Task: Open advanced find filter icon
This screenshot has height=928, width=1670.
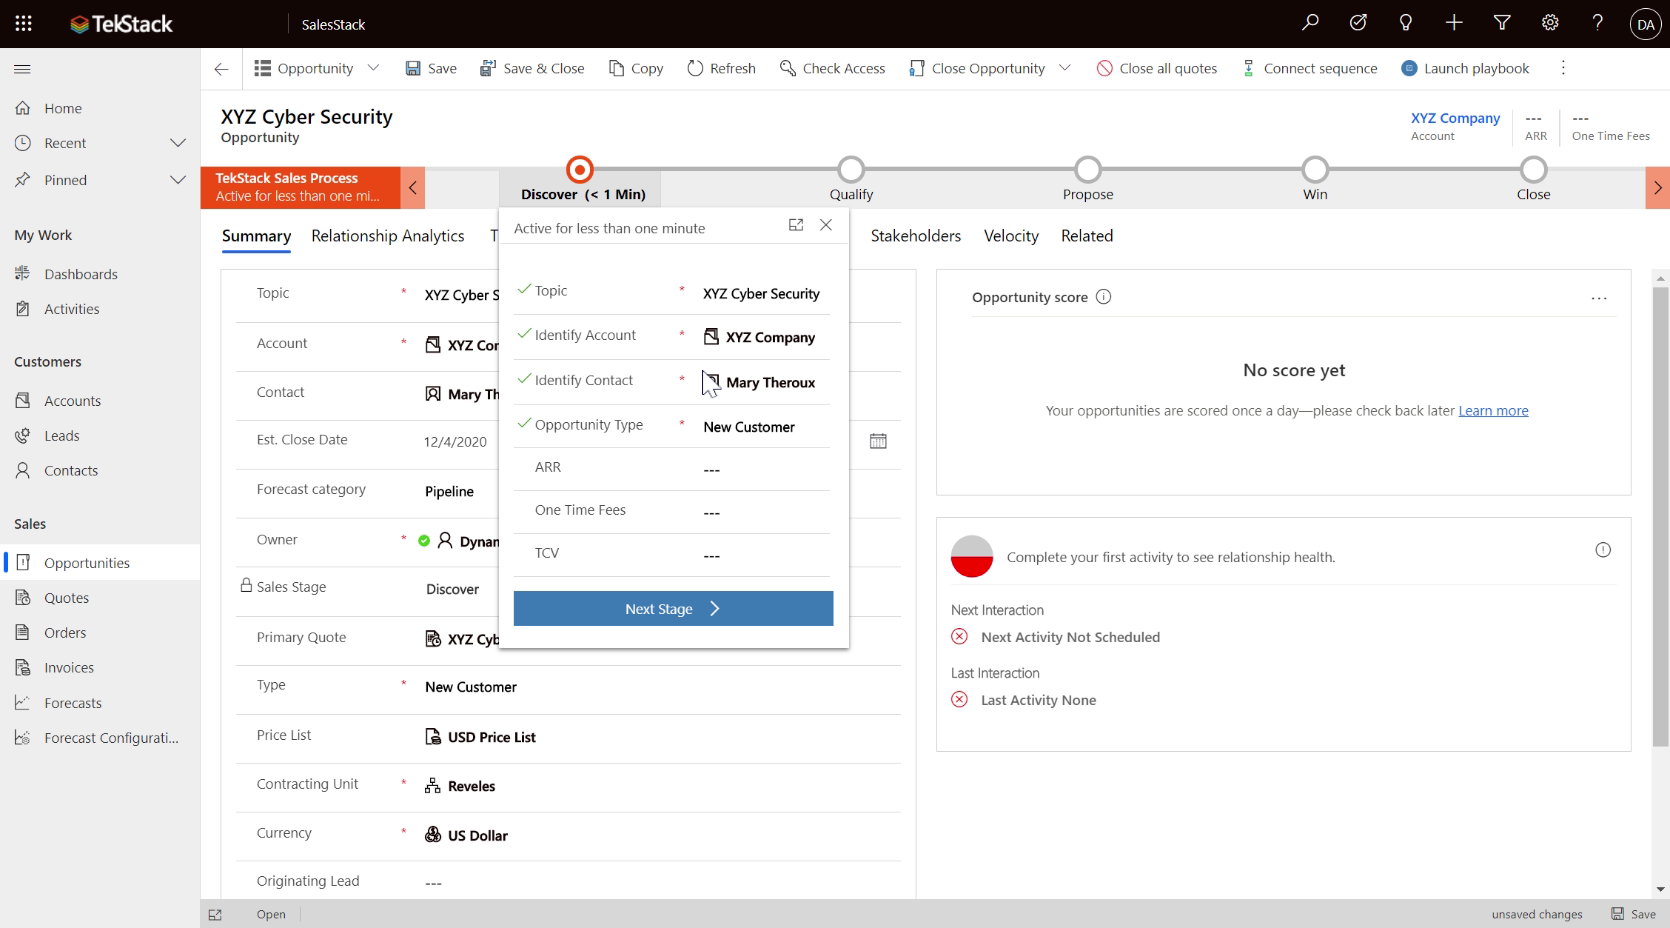Action: (x=1502, y=23)
